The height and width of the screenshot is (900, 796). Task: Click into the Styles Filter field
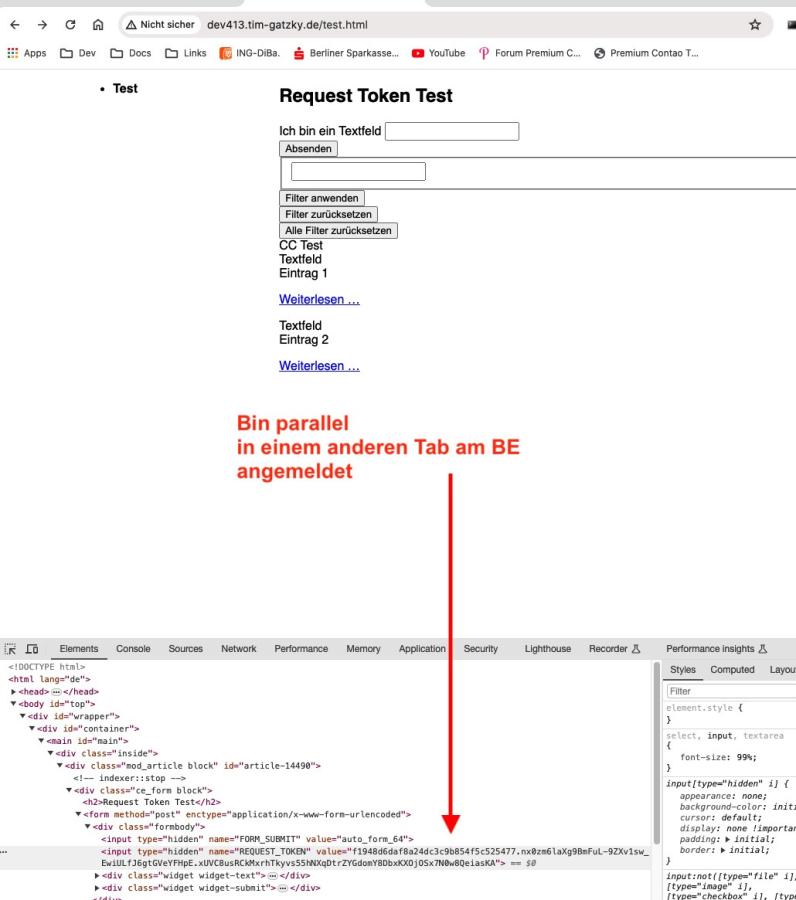[x=730, y=690]
